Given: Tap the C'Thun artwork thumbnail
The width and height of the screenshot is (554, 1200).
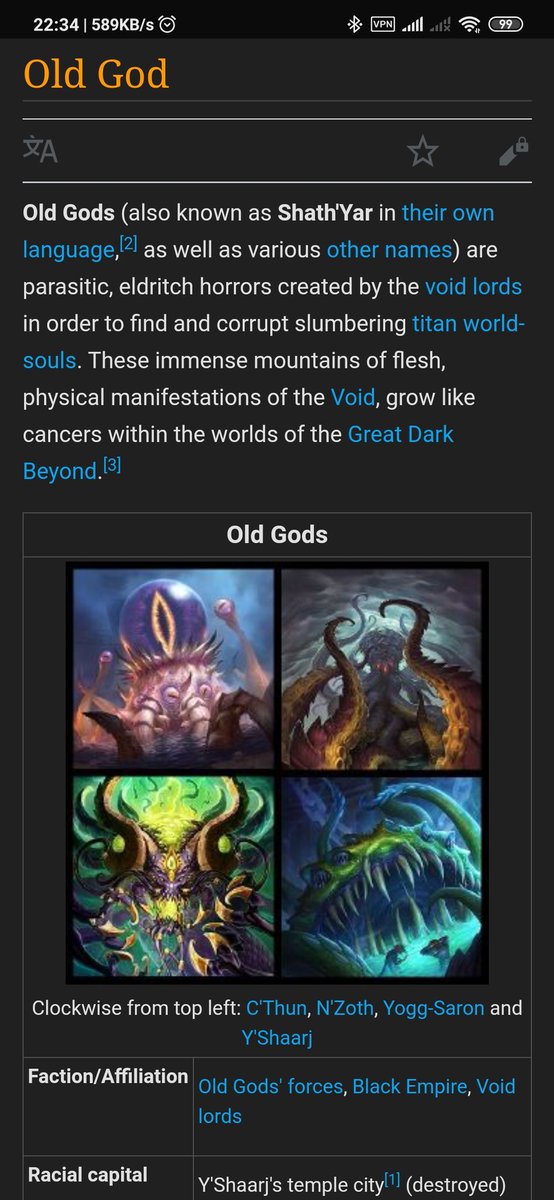Looking at the screenshot, I should point(174,668).
